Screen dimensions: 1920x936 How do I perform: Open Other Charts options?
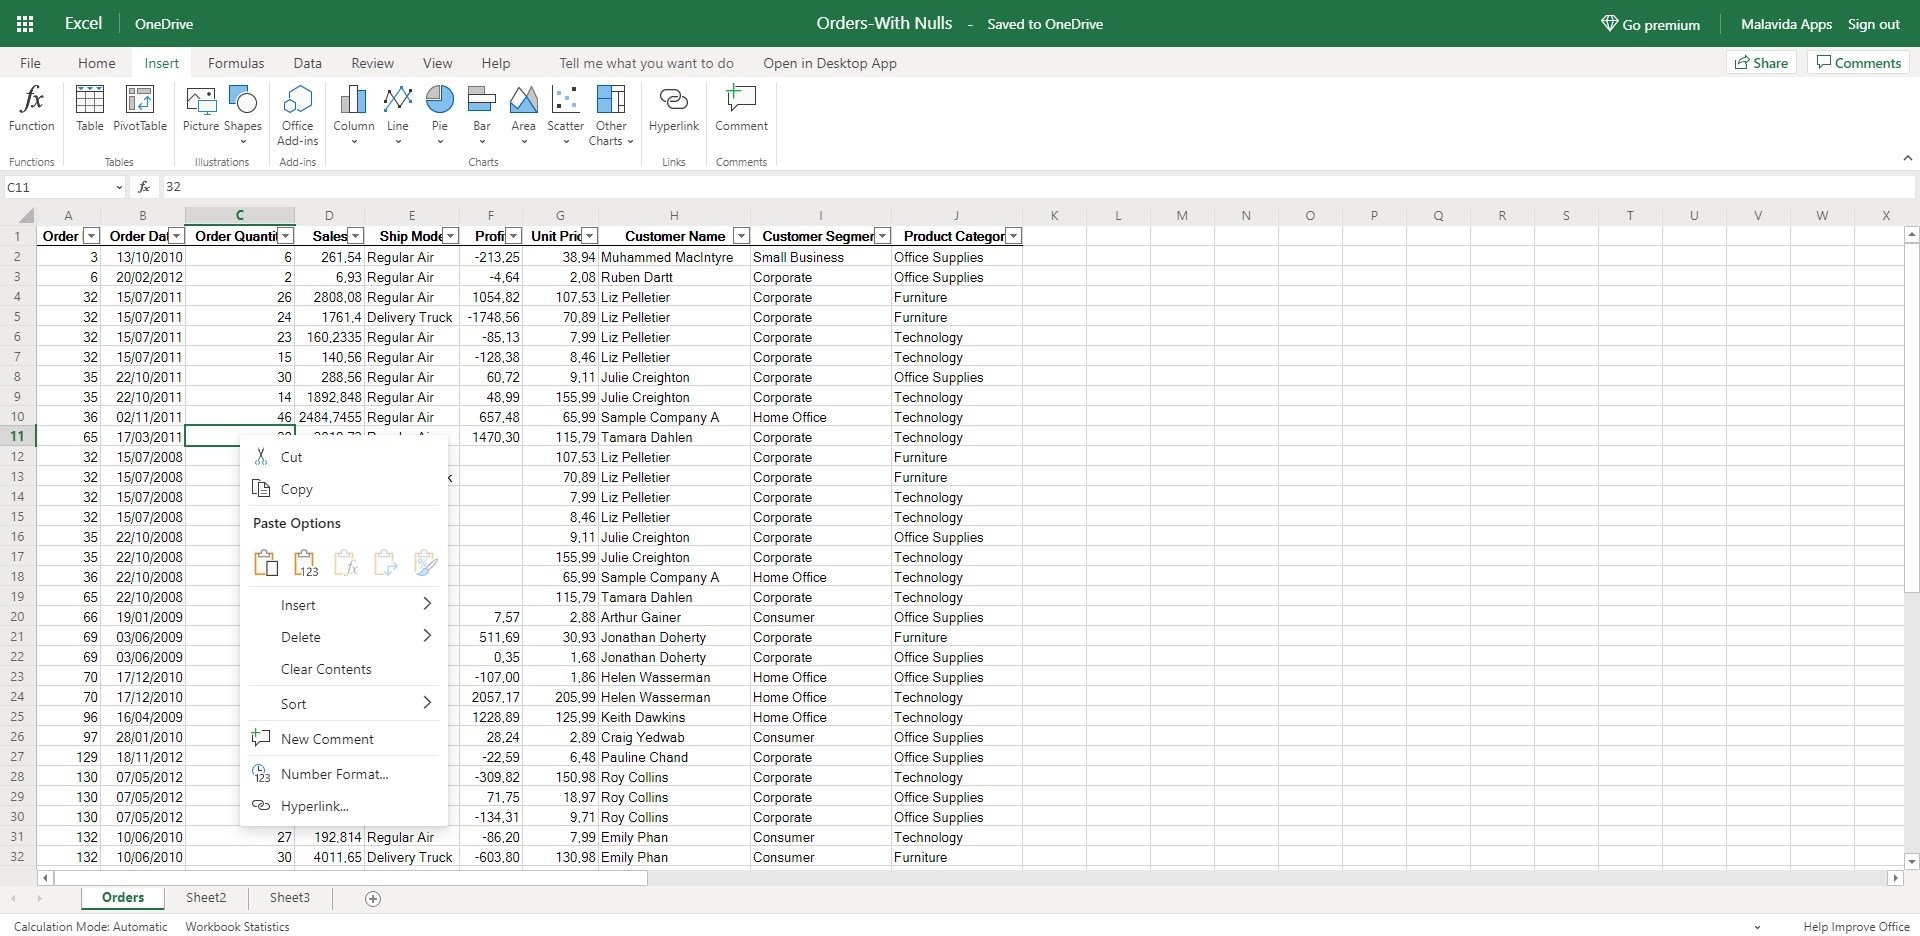tap(611, 115)
